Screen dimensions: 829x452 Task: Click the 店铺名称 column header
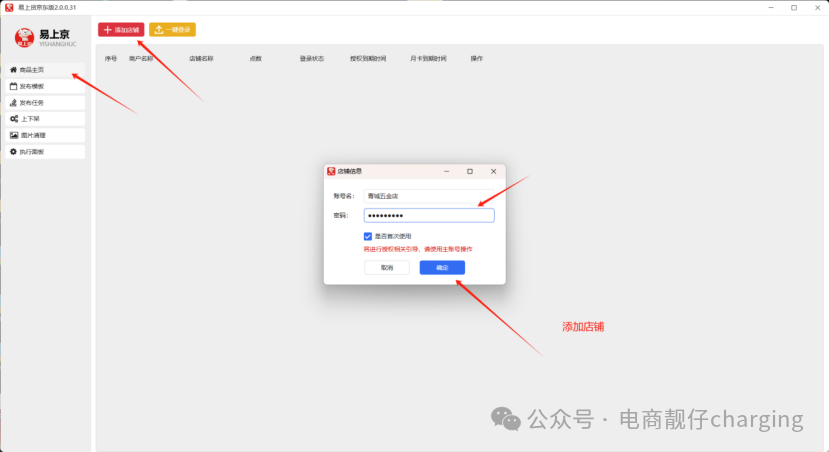point(201,59)
